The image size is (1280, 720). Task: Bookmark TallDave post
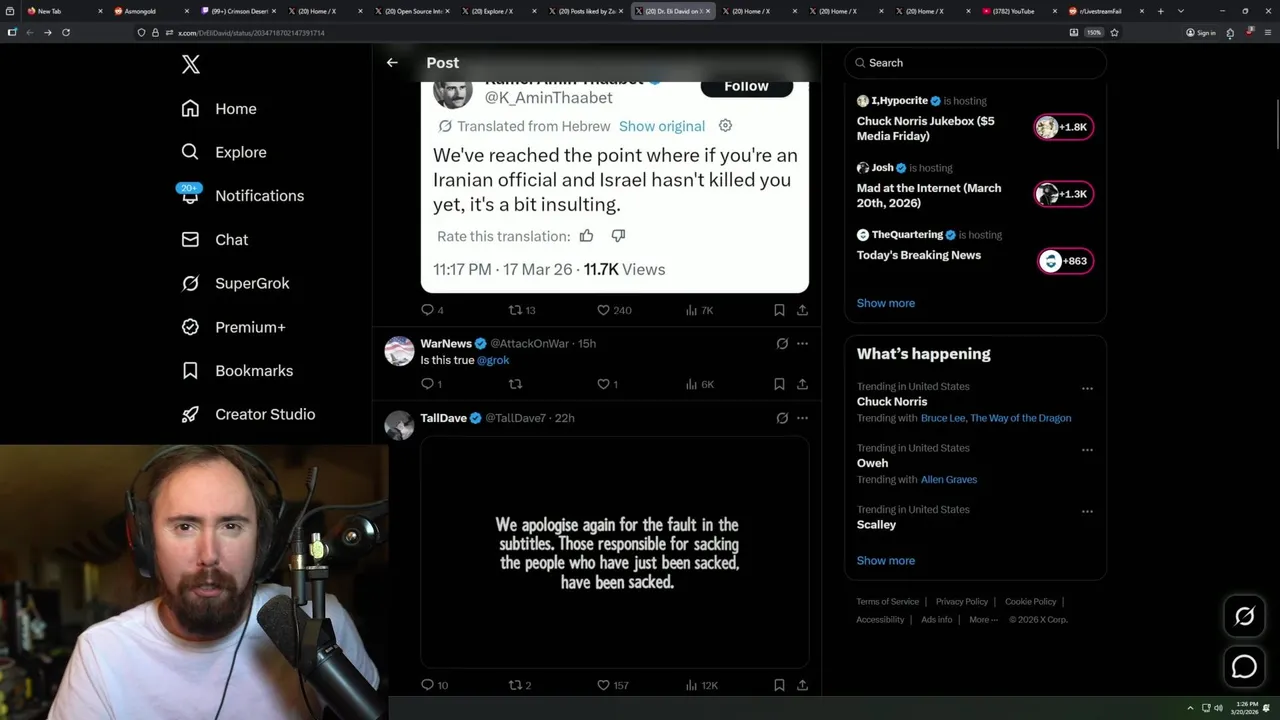click(779, 685)
